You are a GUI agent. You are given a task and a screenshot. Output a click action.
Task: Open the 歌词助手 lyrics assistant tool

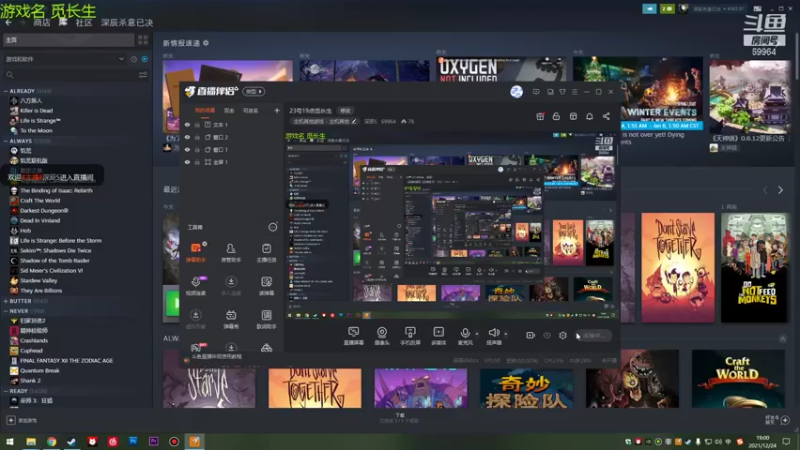click(266, 319)
